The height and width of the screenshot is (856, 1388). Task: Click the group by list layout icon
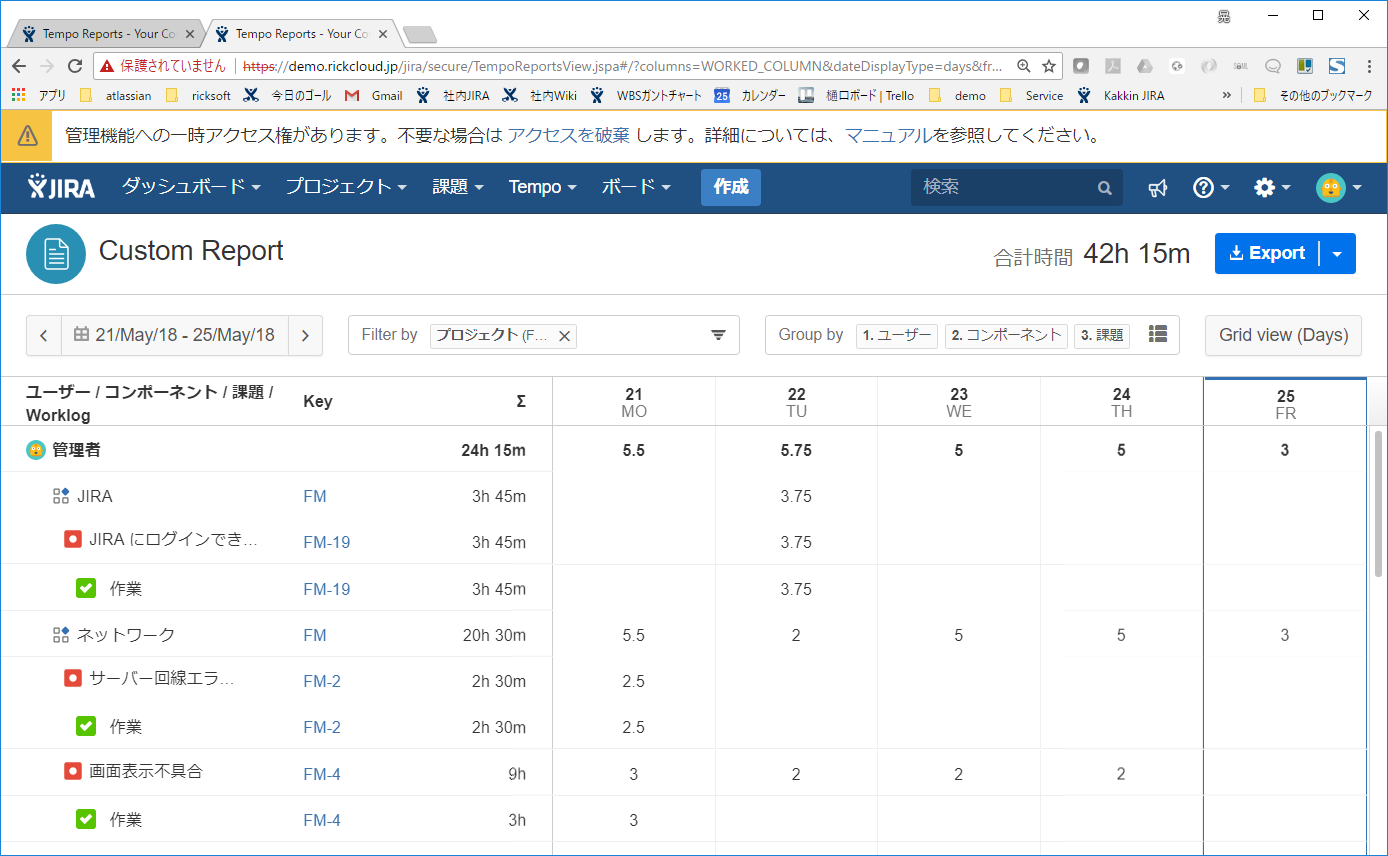click(x=1158, y=334)
